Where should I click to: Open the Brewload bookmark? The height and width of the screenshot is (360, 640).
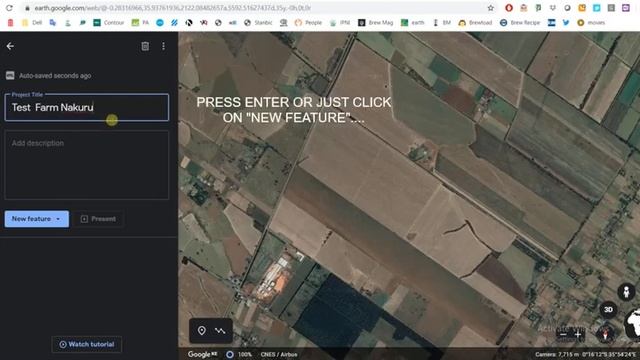pyautogui.click(x=475, y=23)
